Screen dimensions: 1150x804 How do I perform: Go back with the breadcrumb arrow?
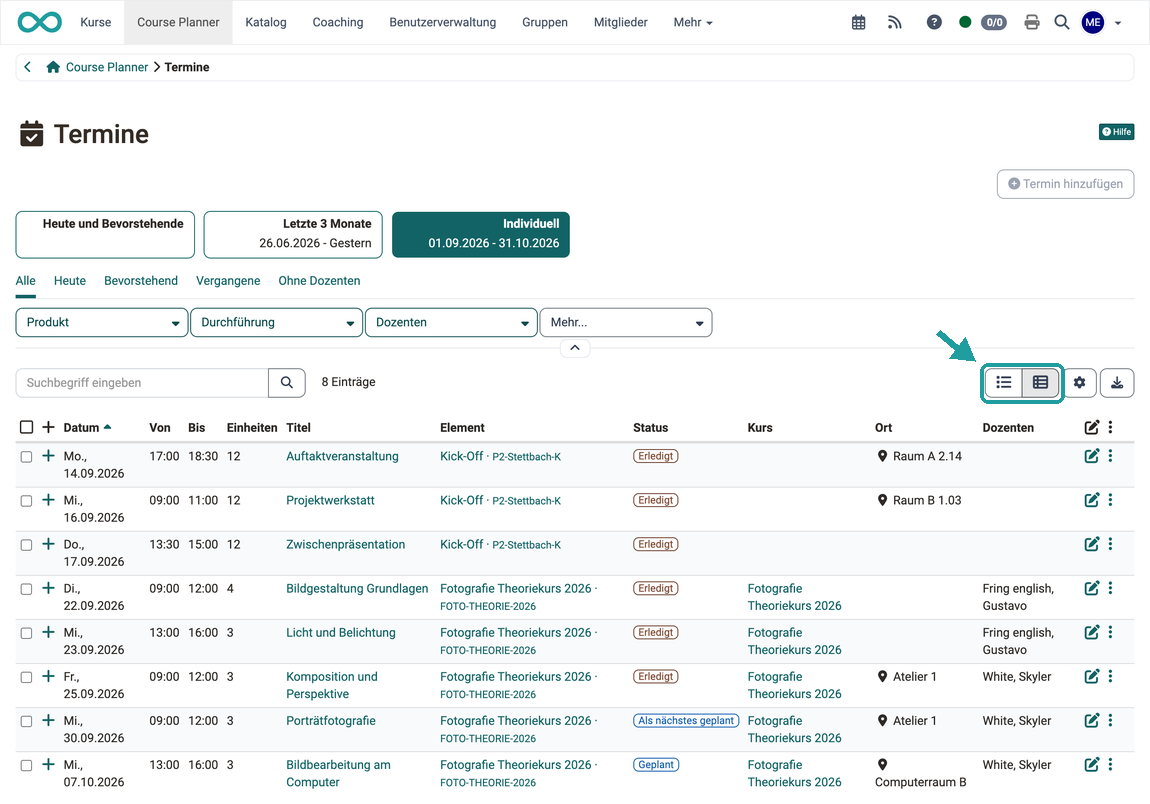28,67
